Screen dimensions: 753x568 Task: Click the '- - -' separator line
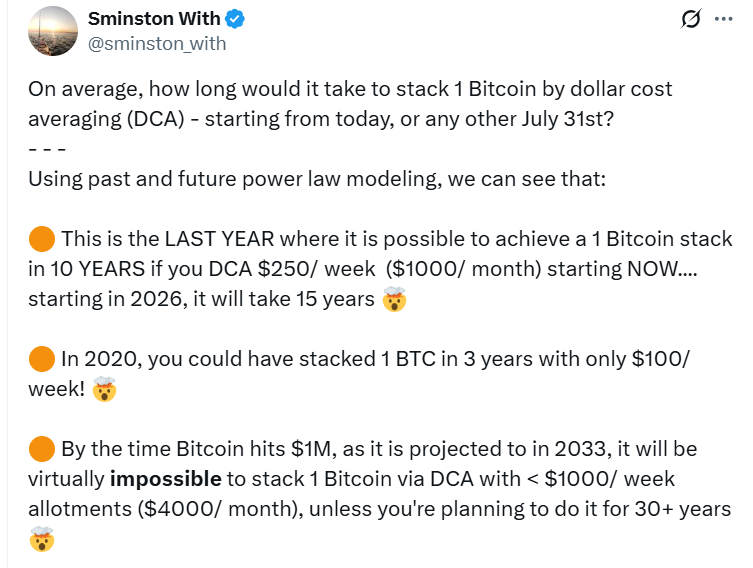(47, 149)
